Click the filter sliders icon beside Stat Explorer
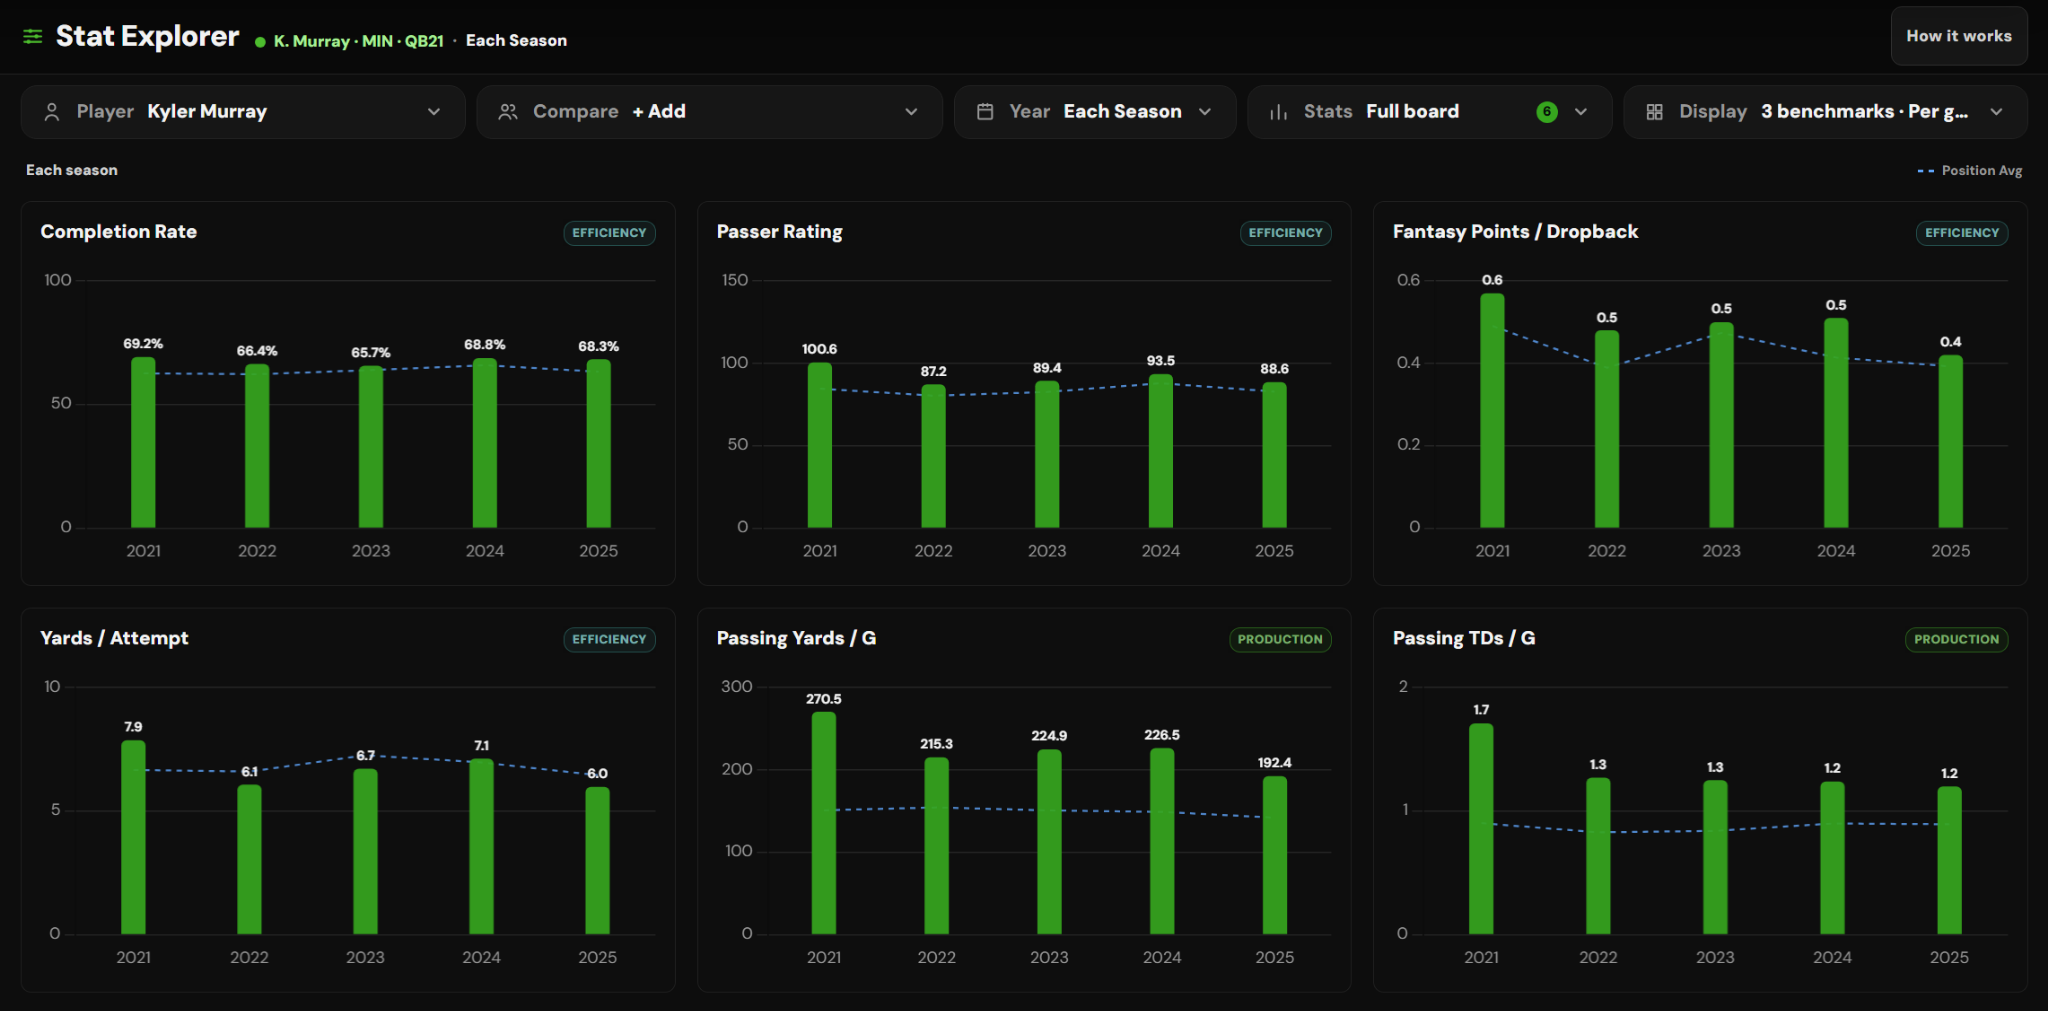 point(33,37)
